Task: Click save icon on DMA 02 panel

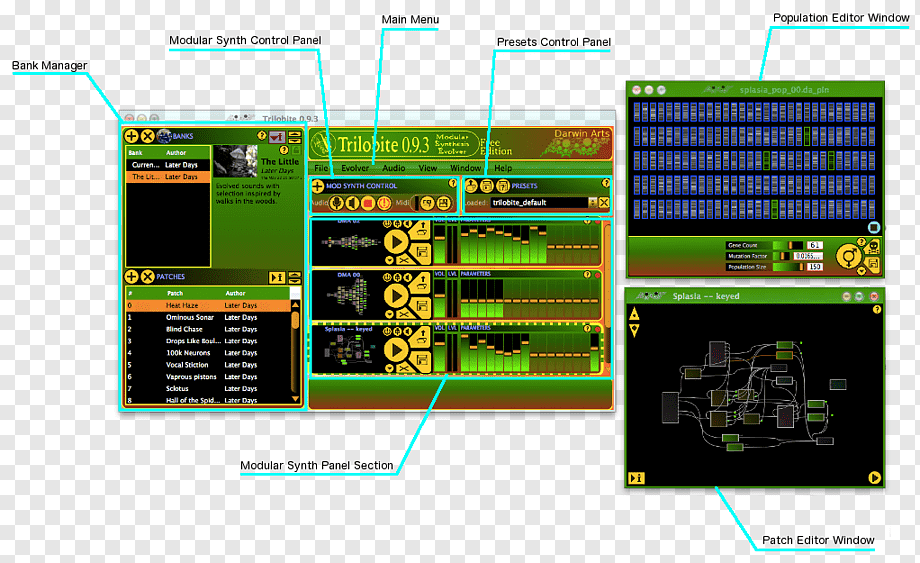Action: pyautogui.click(x=422, y=252)
